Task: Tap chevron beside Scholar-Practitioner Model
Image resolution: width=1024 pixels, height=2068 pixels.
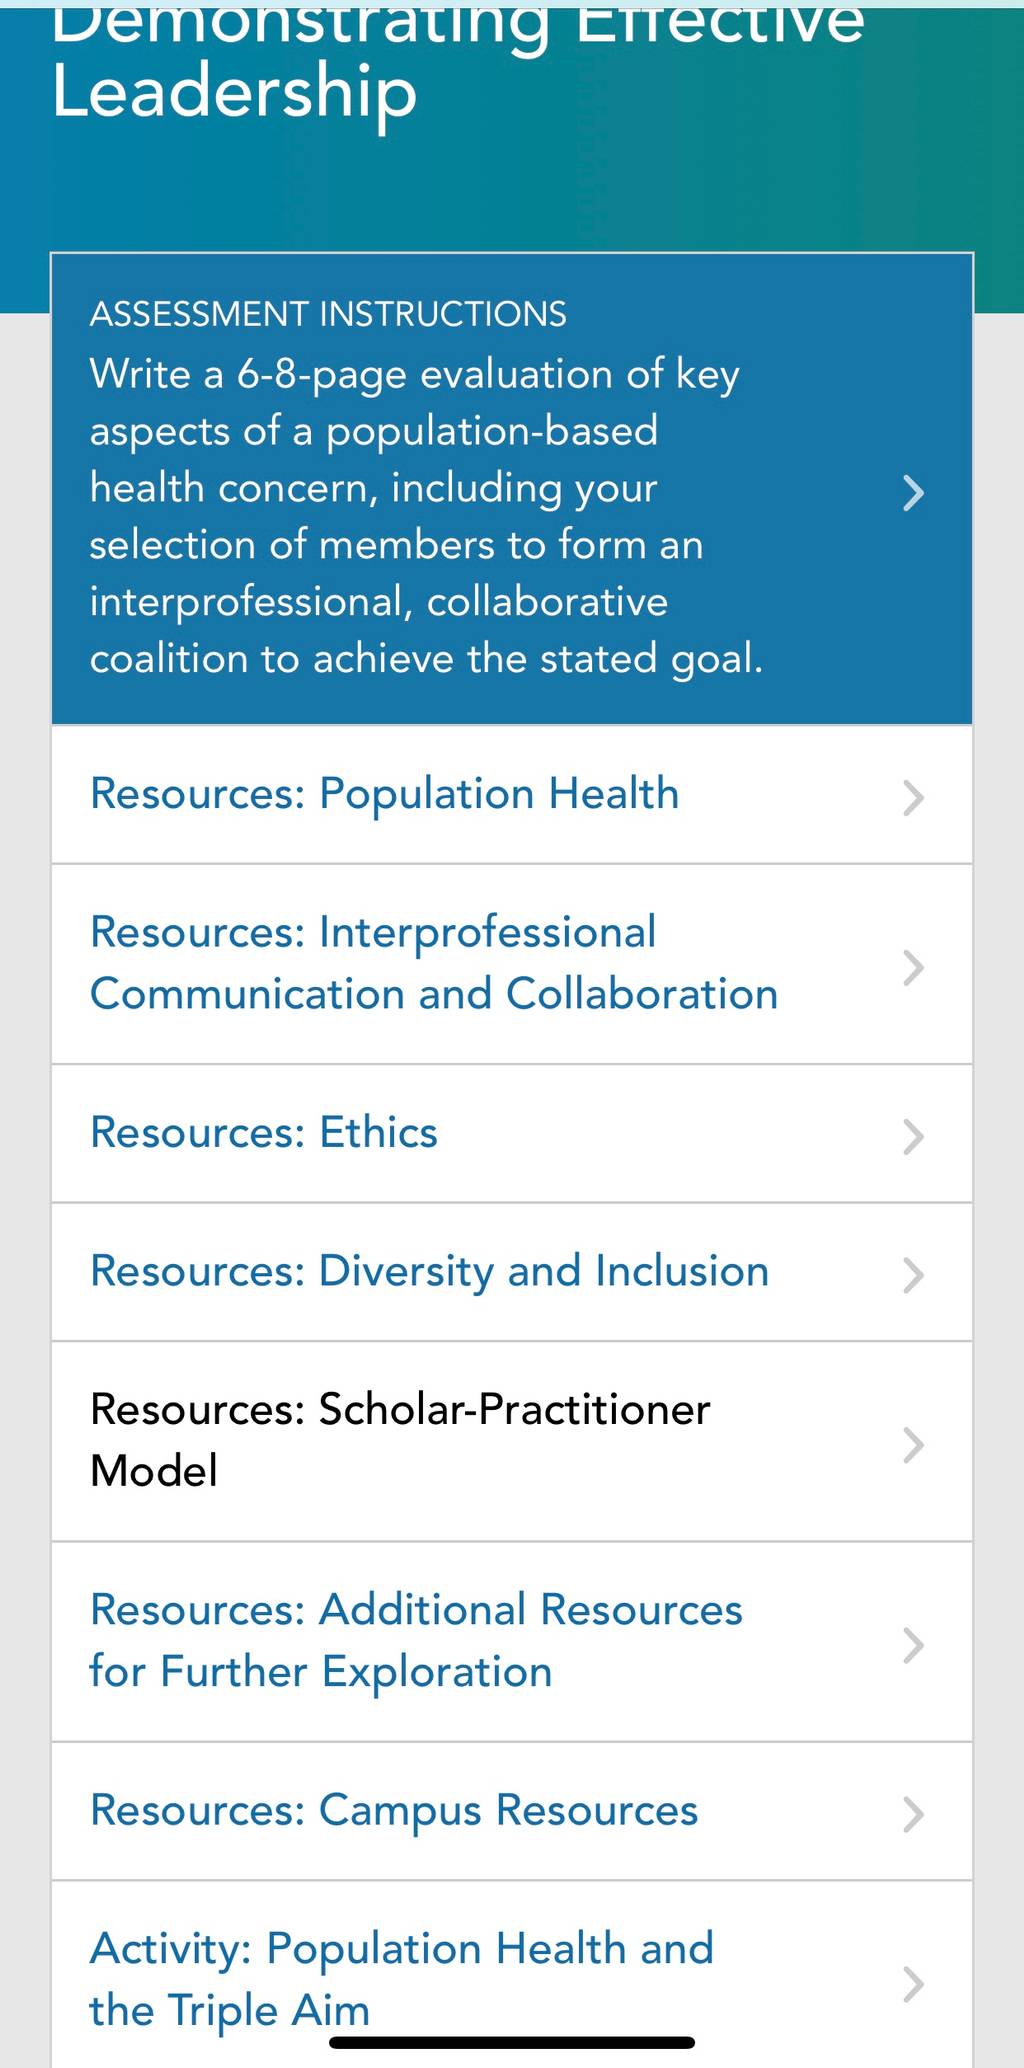Action: 913,1445
